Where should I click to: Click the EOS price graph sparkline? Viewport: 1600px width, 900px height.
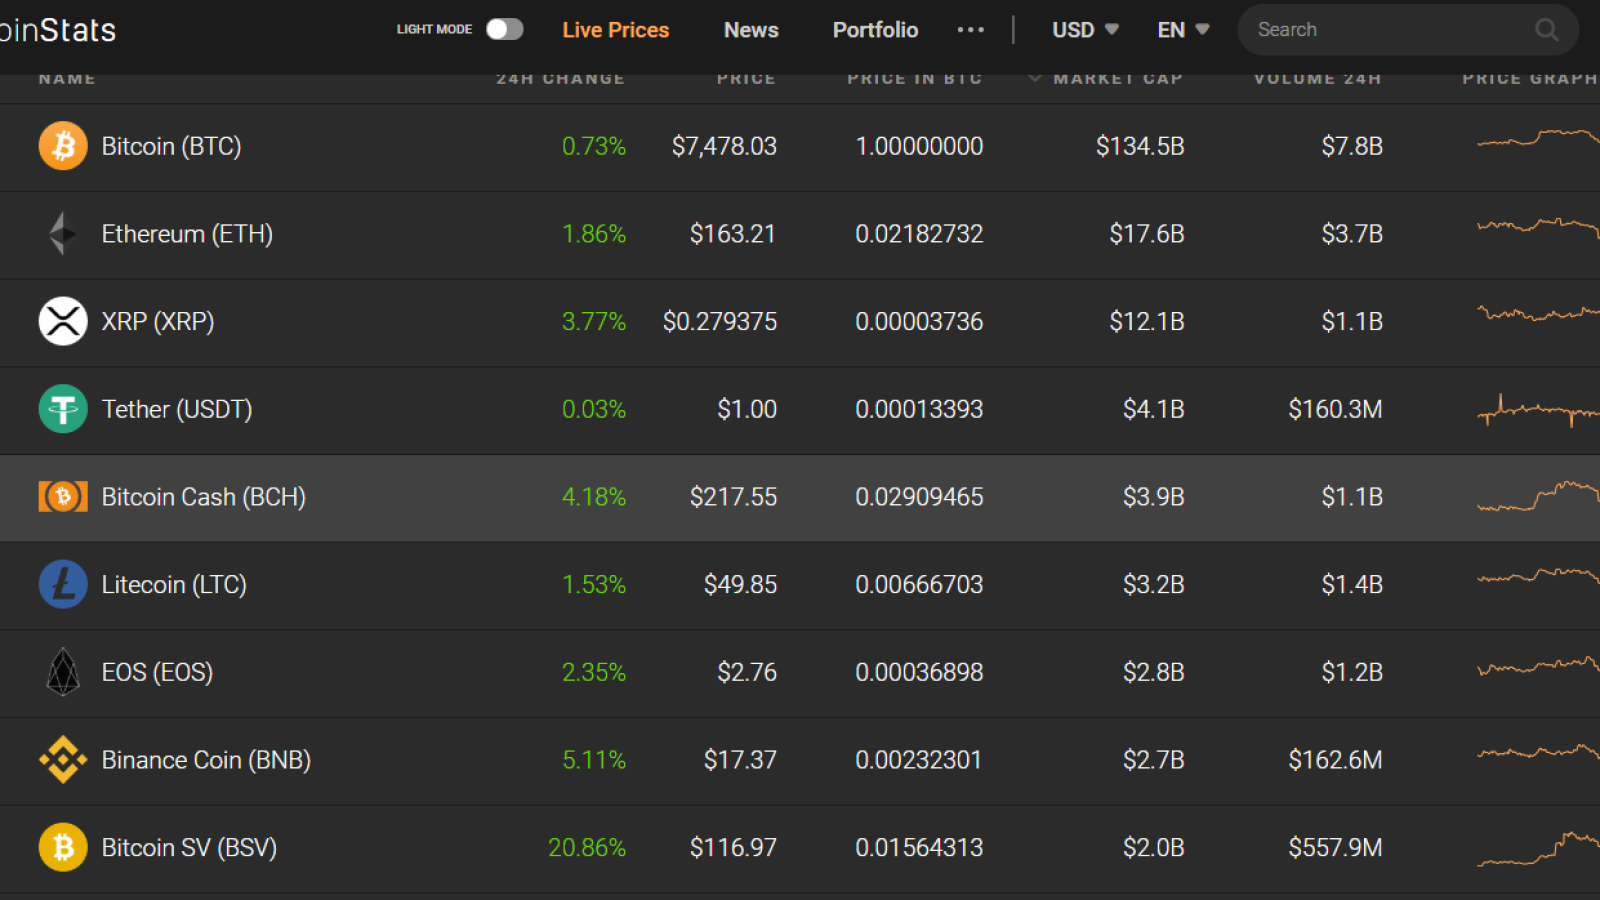click(1538, 665)
